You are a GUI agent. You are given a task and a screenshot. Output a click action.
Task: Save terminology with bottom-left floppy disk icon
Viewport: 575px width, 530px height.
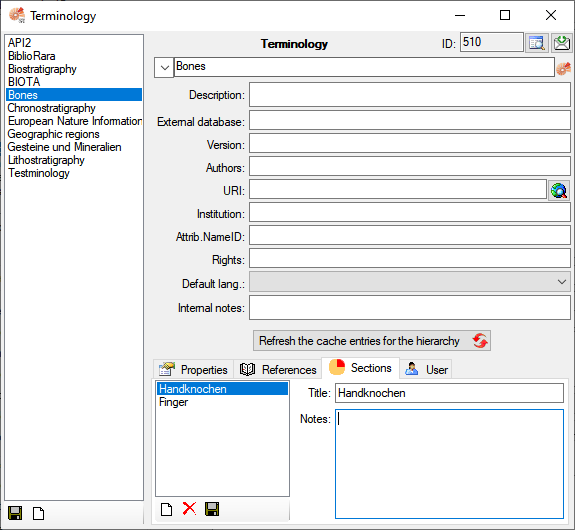pyautogui.click(x=15, y=513)
